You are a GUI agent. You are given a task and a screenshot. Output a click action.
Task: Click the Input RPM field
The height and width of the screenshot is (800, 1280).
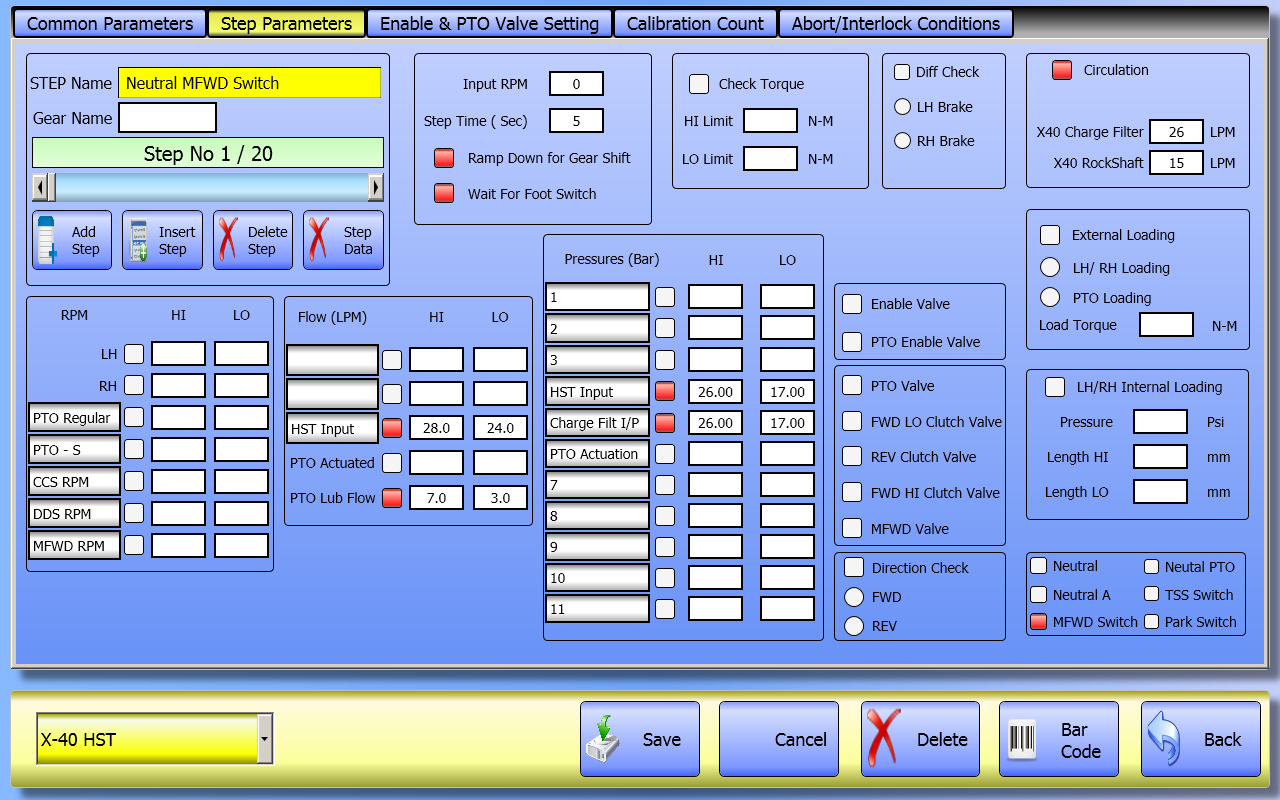tap(576, 84)
